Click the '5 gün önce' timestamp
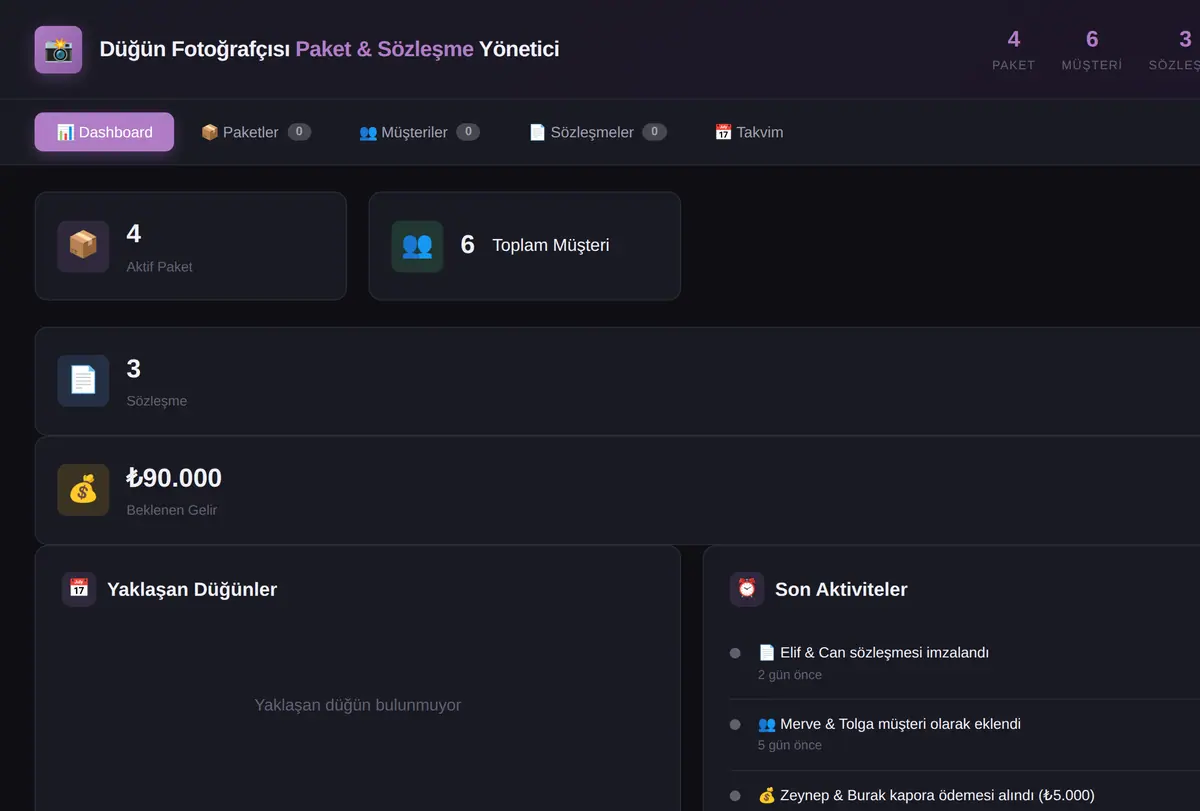Screen dimensions: 1200x811 click(790, 746)
